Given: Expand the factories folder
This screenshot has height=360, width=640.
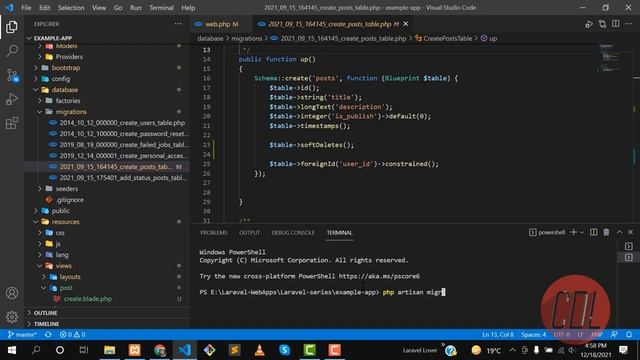Looking at the screenshot, I should pyautogui.click(x=40, y=101).
